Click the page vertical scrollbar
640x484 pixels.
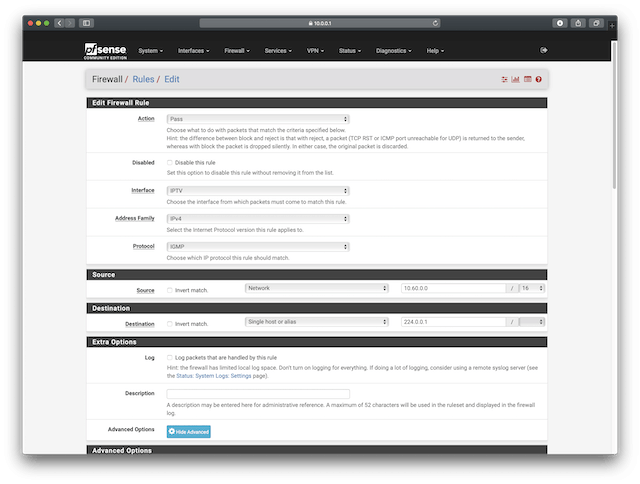coord(614,114)
